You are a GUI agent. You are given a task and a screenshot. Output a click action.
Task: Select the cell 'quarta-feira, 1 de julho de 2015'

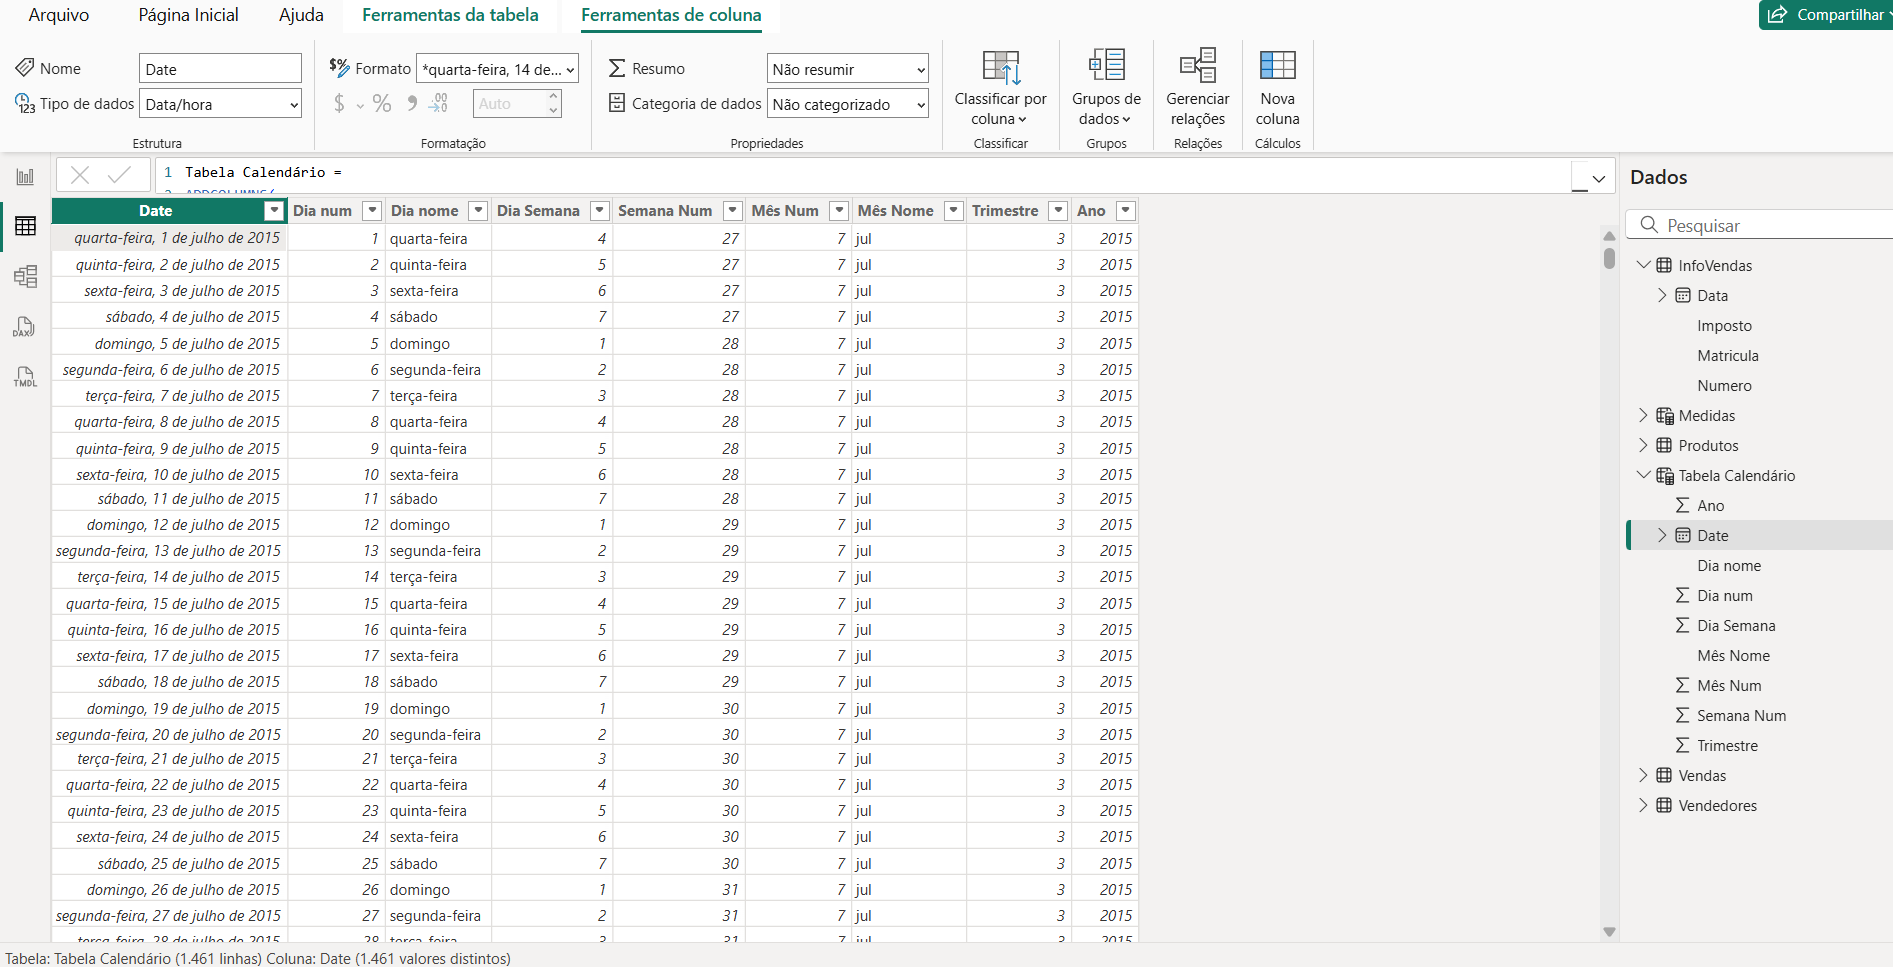tap(170, 238)
